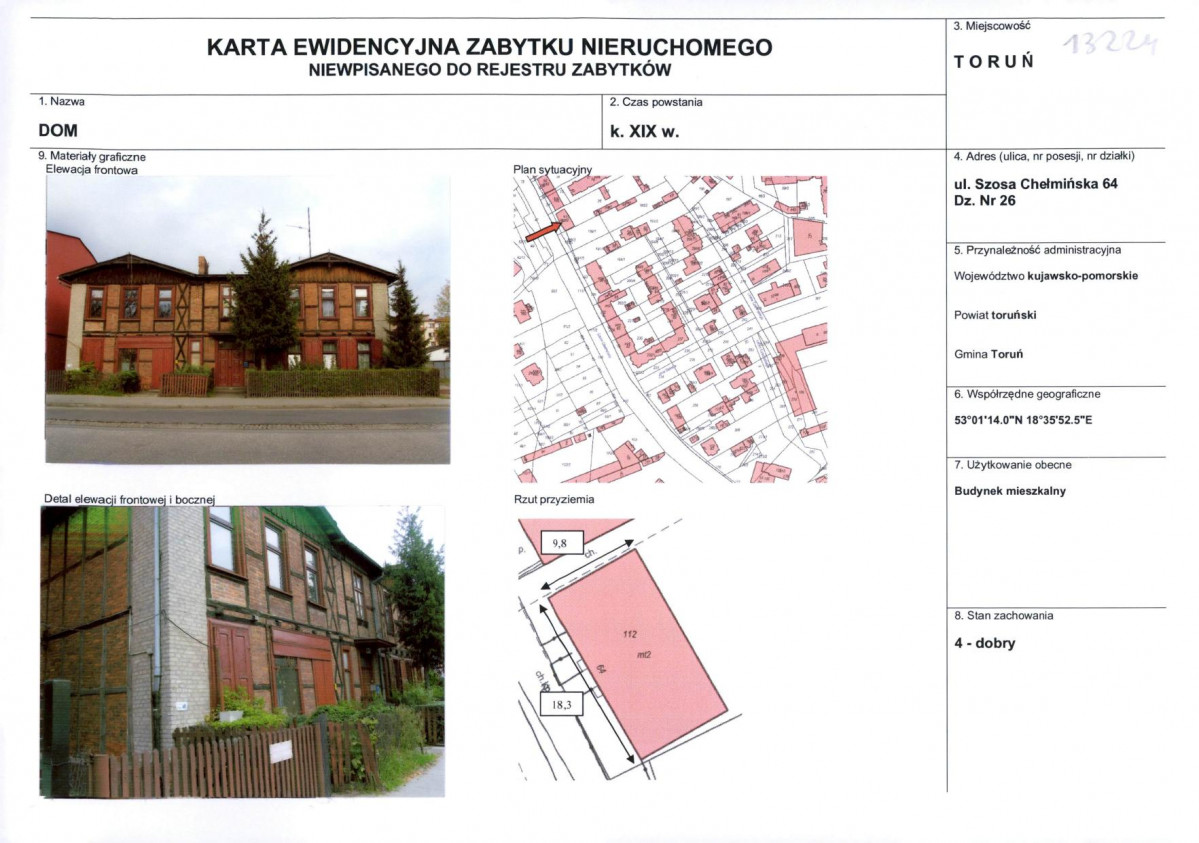
Task: Click the caption Elewacja frontowa
Action: tap(92, 170)
